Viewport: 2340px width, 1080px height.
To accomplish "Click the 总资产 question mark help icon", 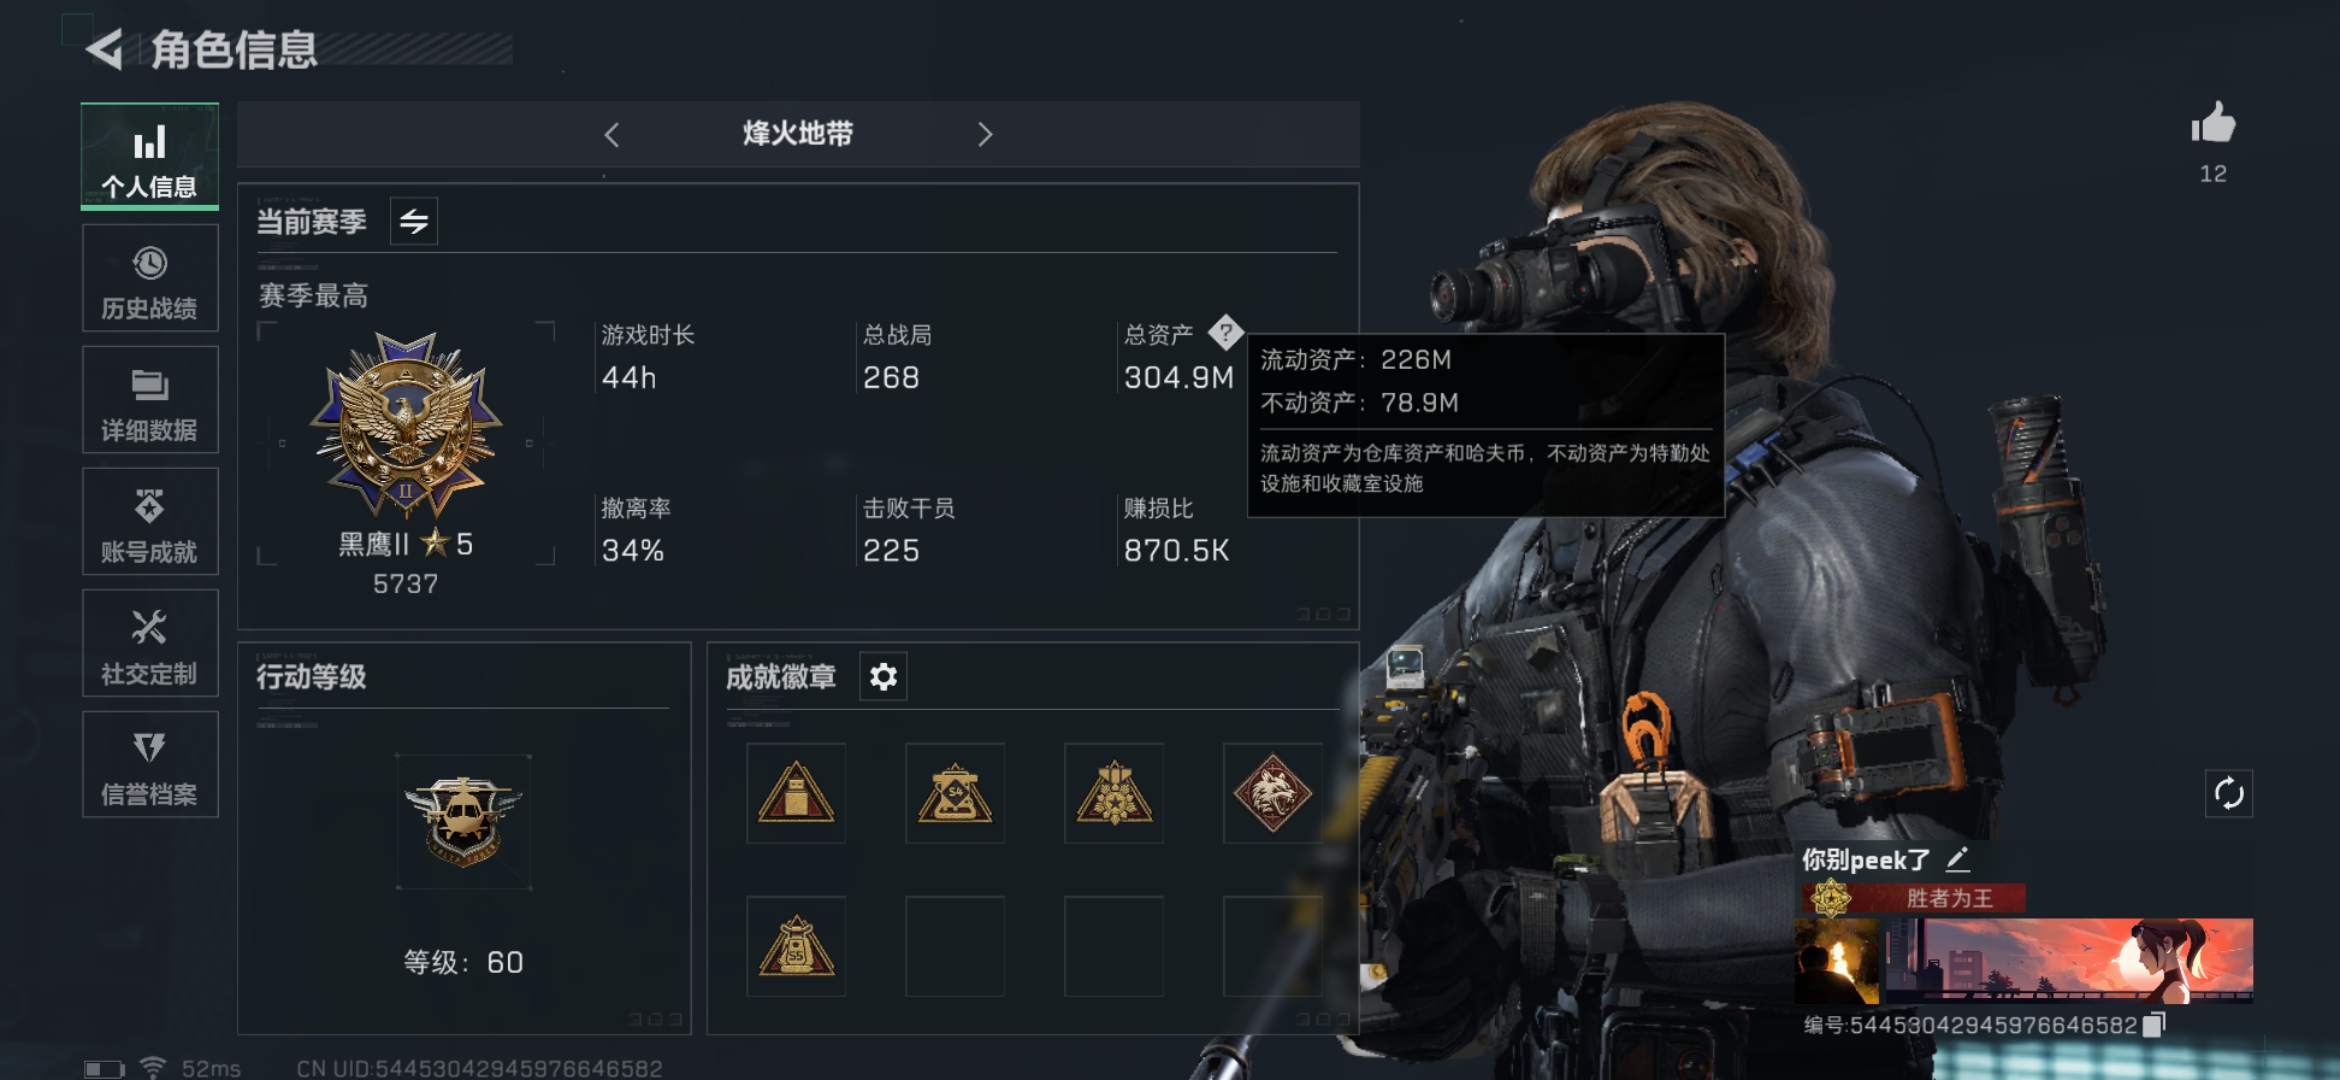I will point(1225,332).
